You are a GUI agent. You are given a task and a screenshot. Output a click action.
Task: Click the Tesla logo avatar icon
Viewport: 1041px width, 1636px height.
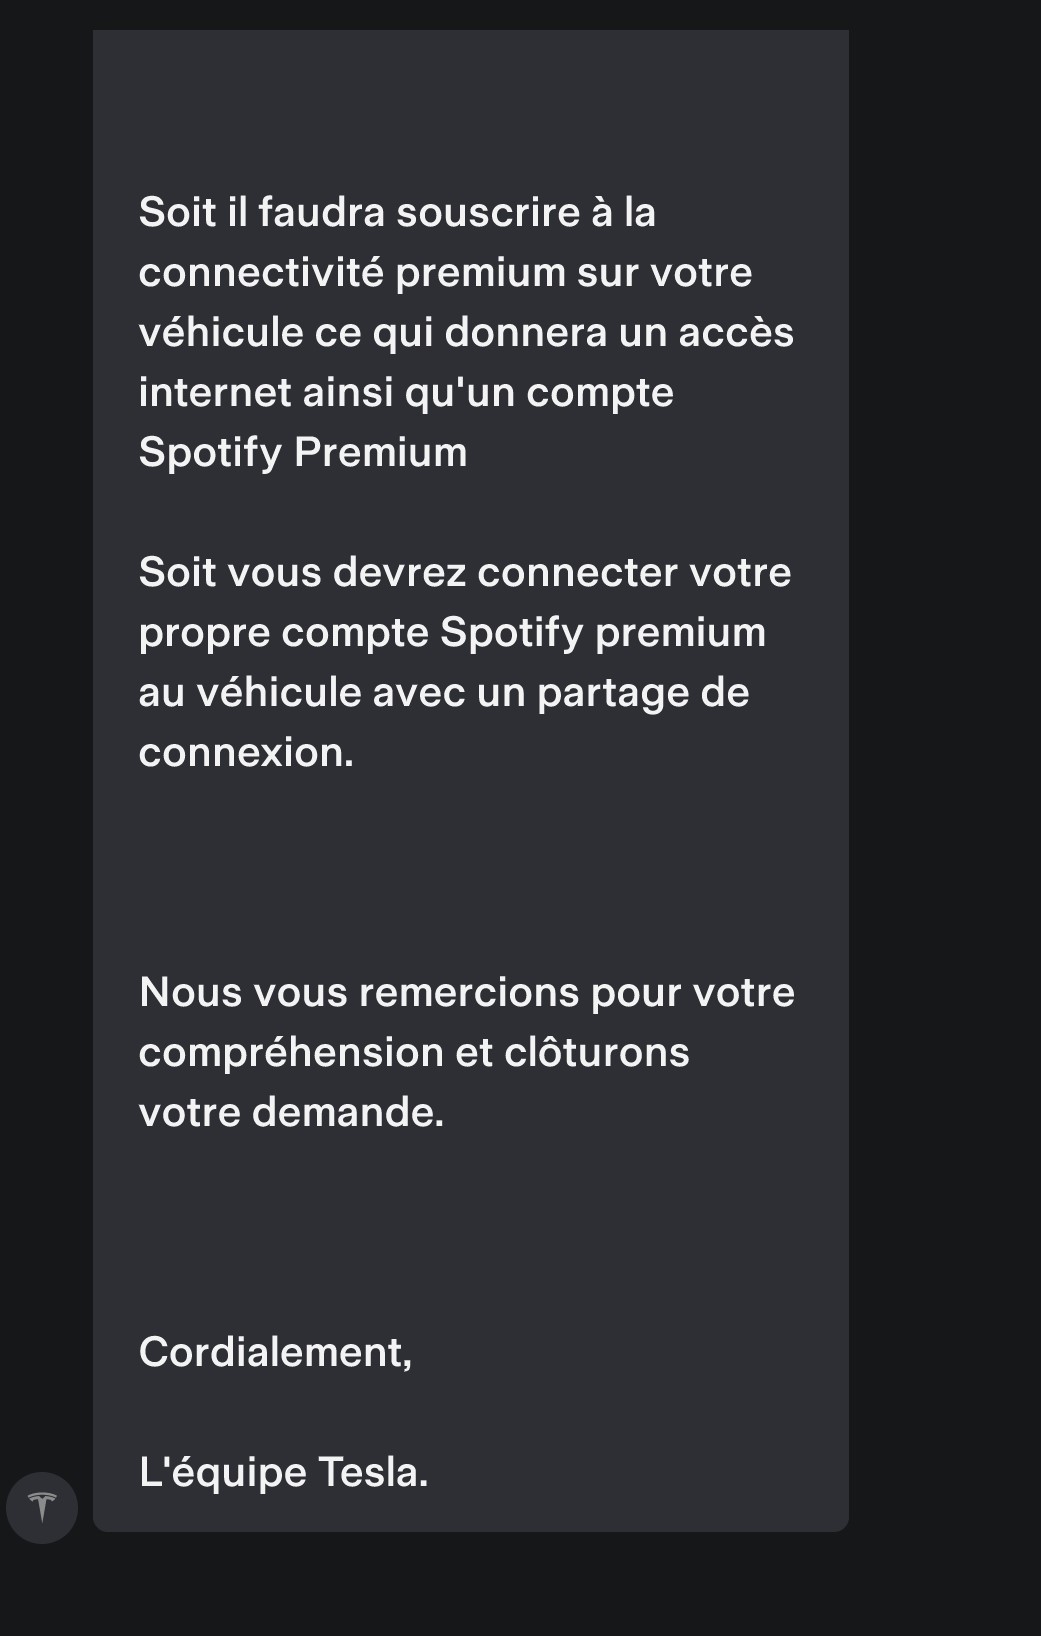[42, 1507]
